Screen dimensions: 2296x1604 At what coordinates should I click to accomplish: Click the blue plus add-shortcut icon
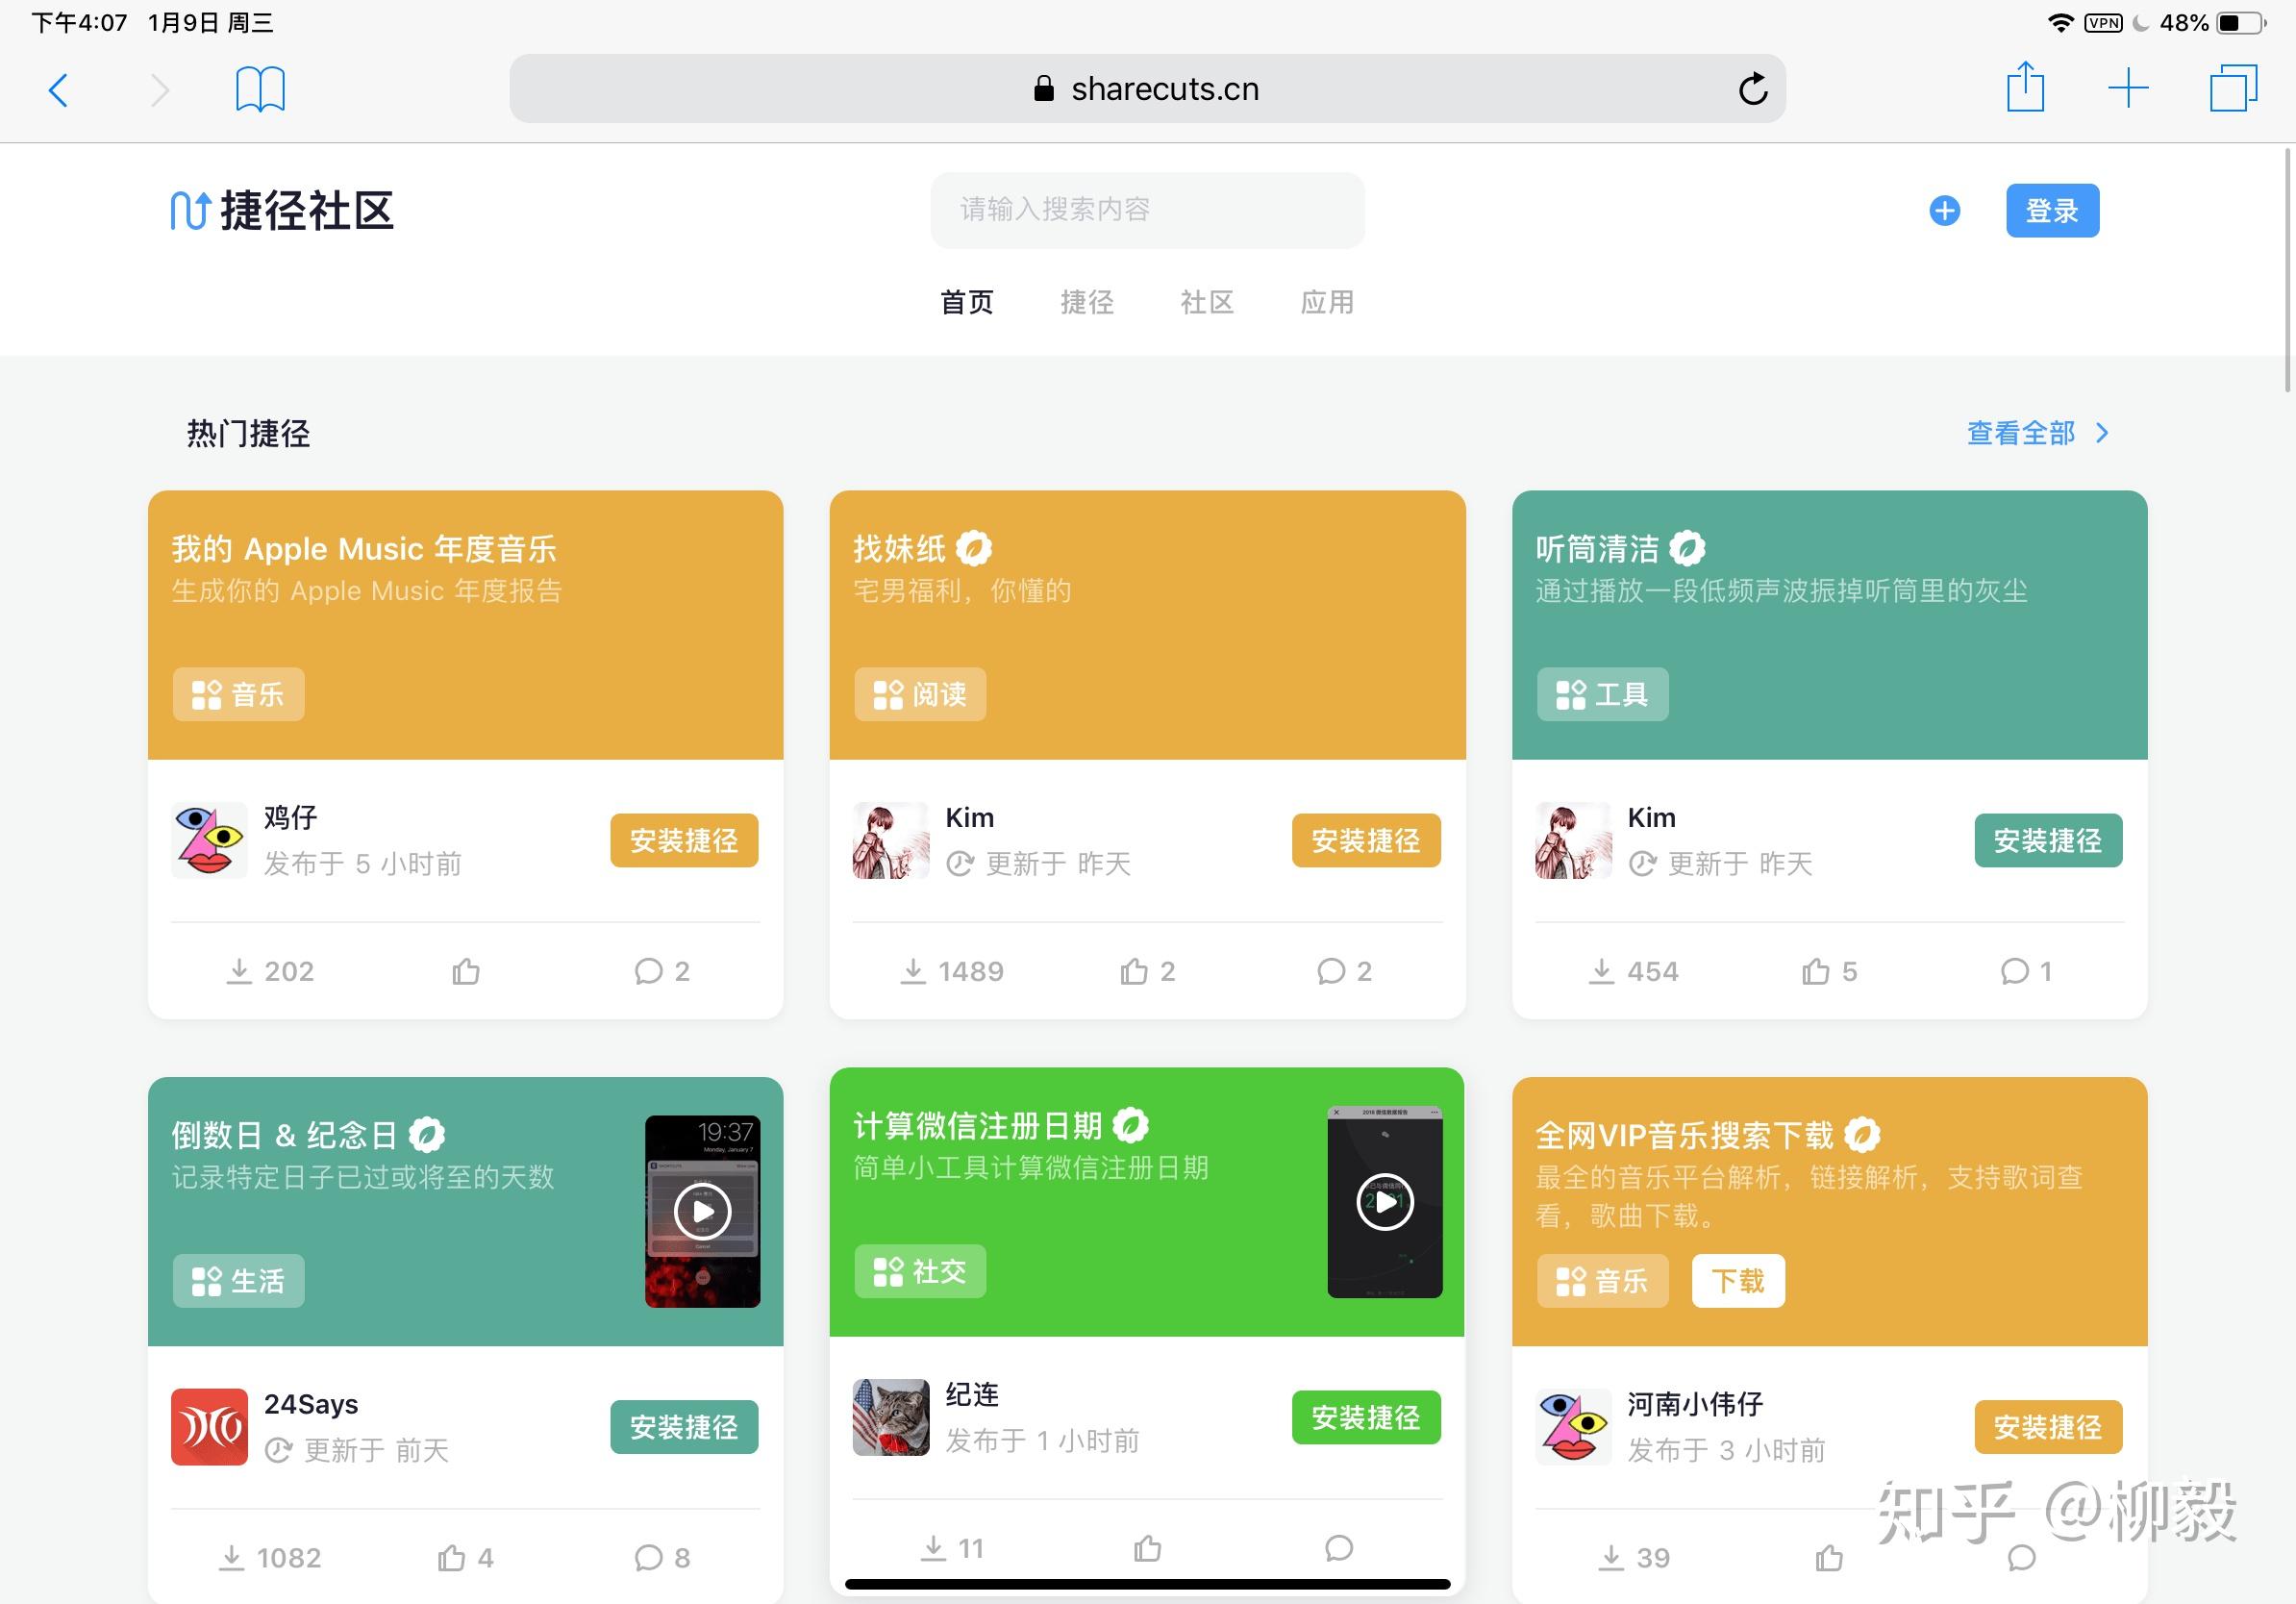tap(1944, 211)
